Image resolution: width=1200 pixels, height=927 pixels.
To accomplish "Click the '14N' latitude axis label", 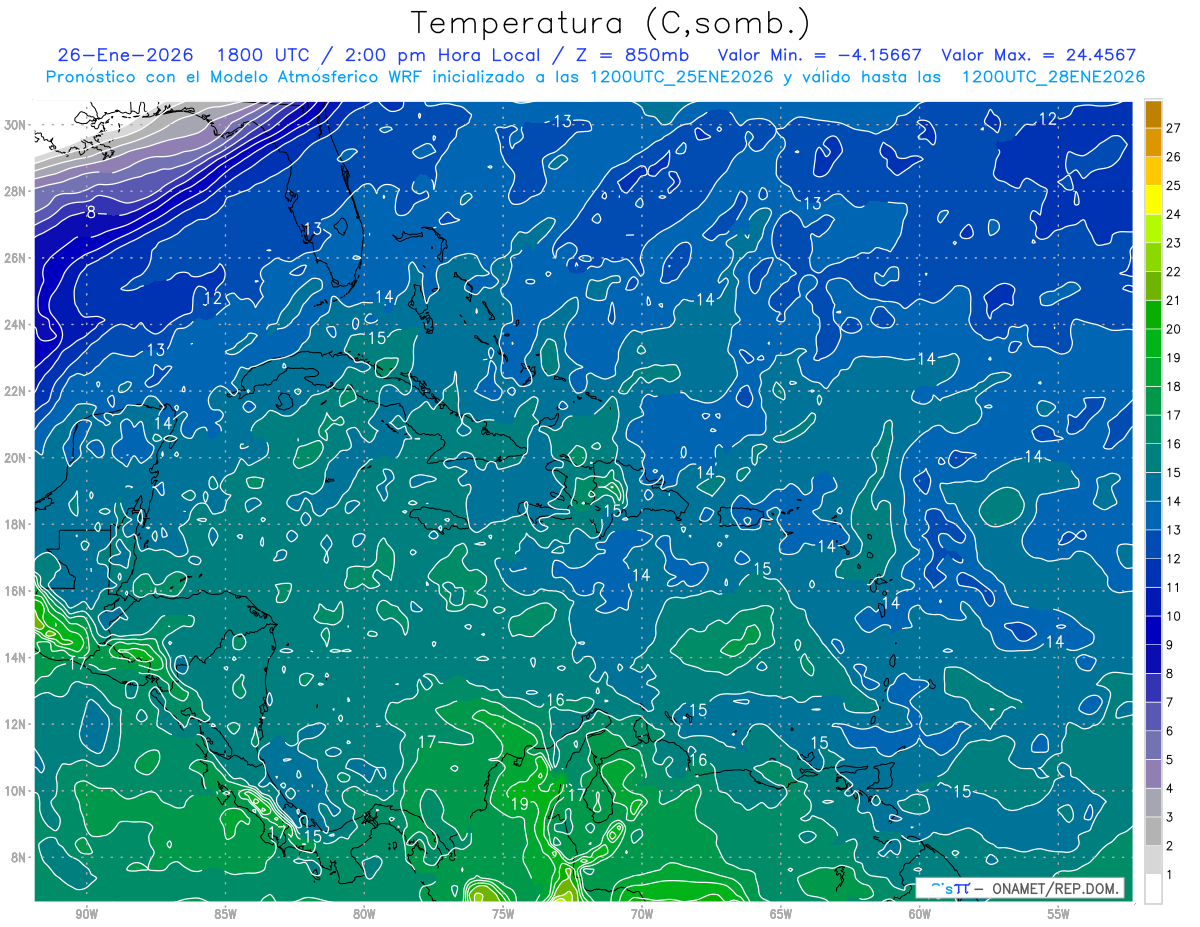I will click(16, 657).
